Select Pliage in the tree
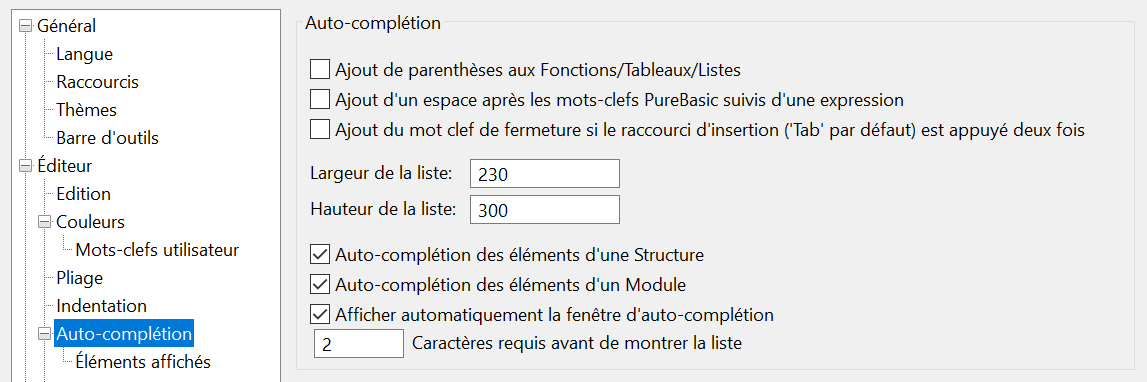Image resolution: width=1147 pixels, height=382 pixels. (79, 277)
